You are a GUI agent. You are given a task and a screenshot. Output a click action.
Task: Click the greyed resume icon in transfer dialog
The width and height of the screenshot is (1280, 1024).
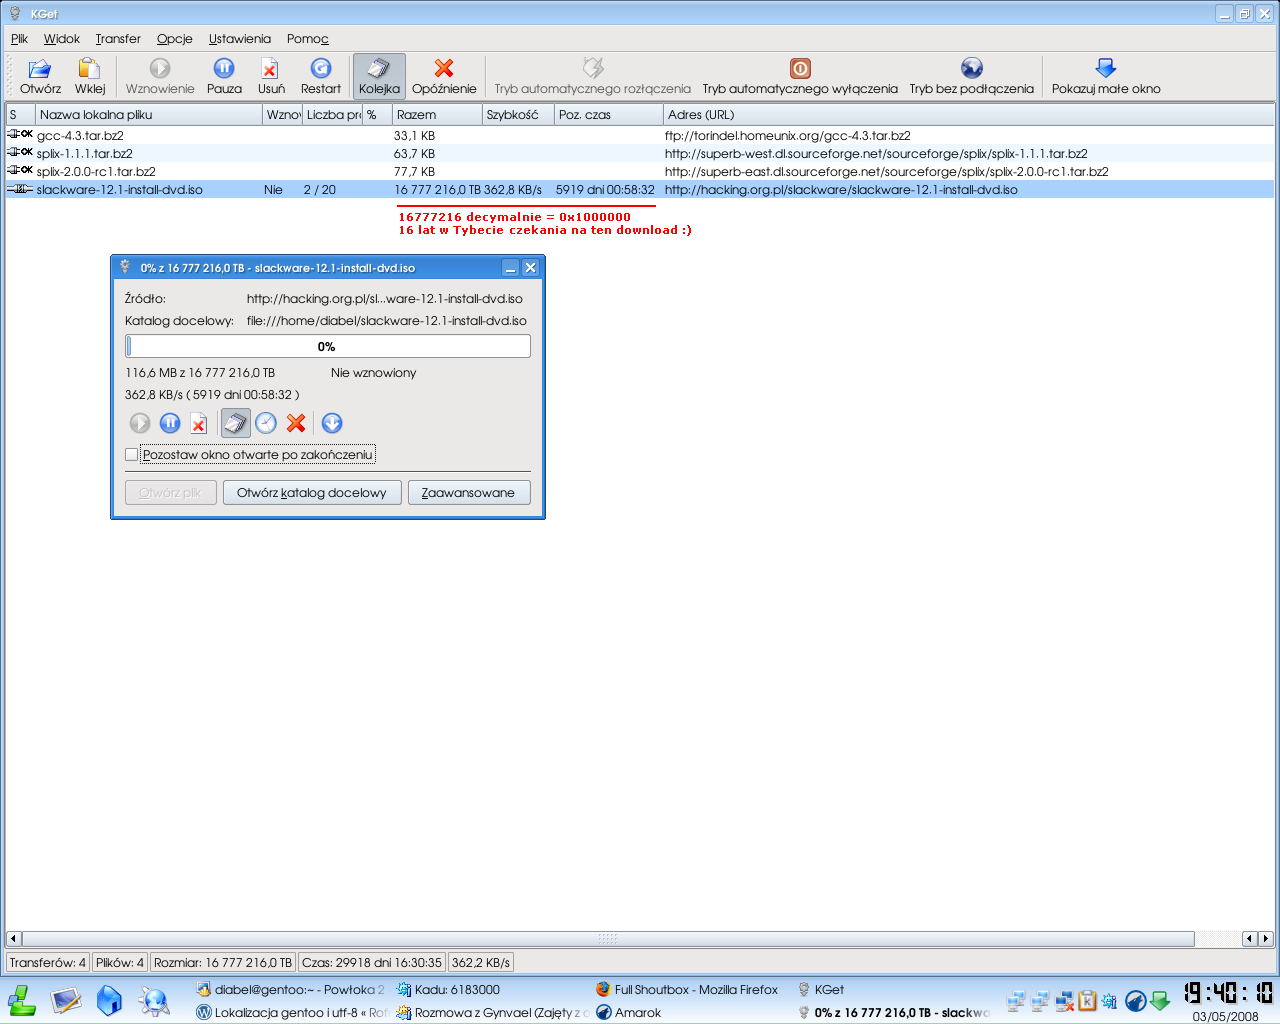(x=140, y=423)
